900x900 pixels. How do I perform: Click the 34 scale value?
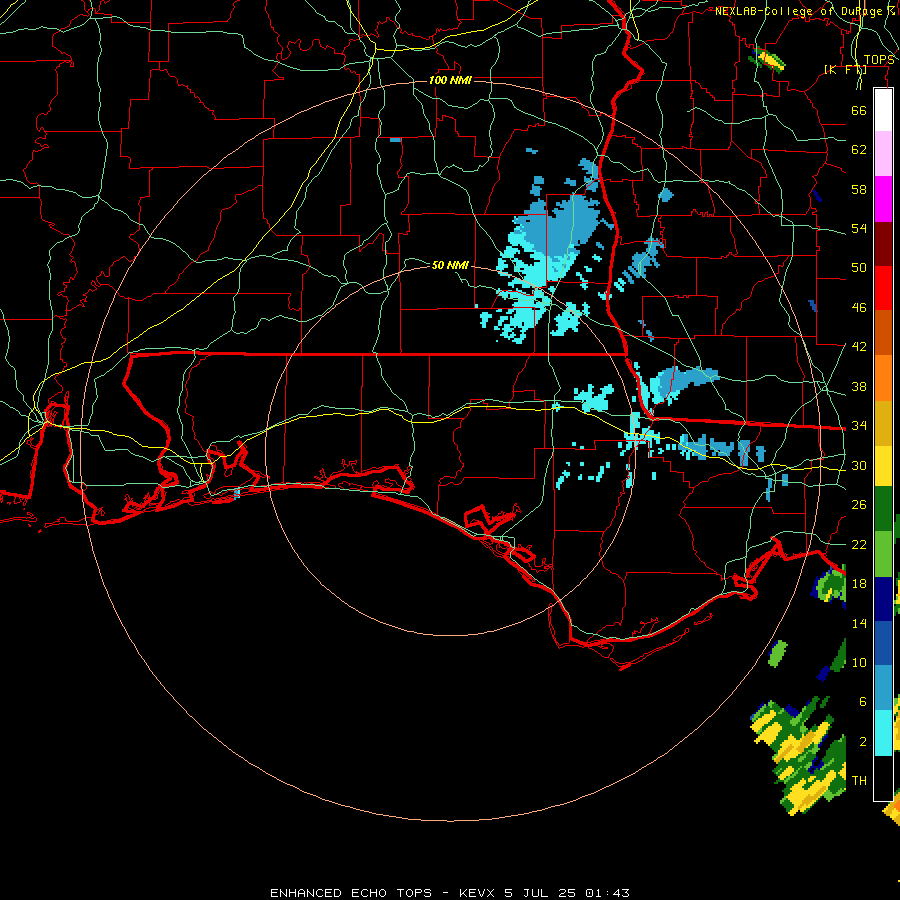(x=859, y=426)
